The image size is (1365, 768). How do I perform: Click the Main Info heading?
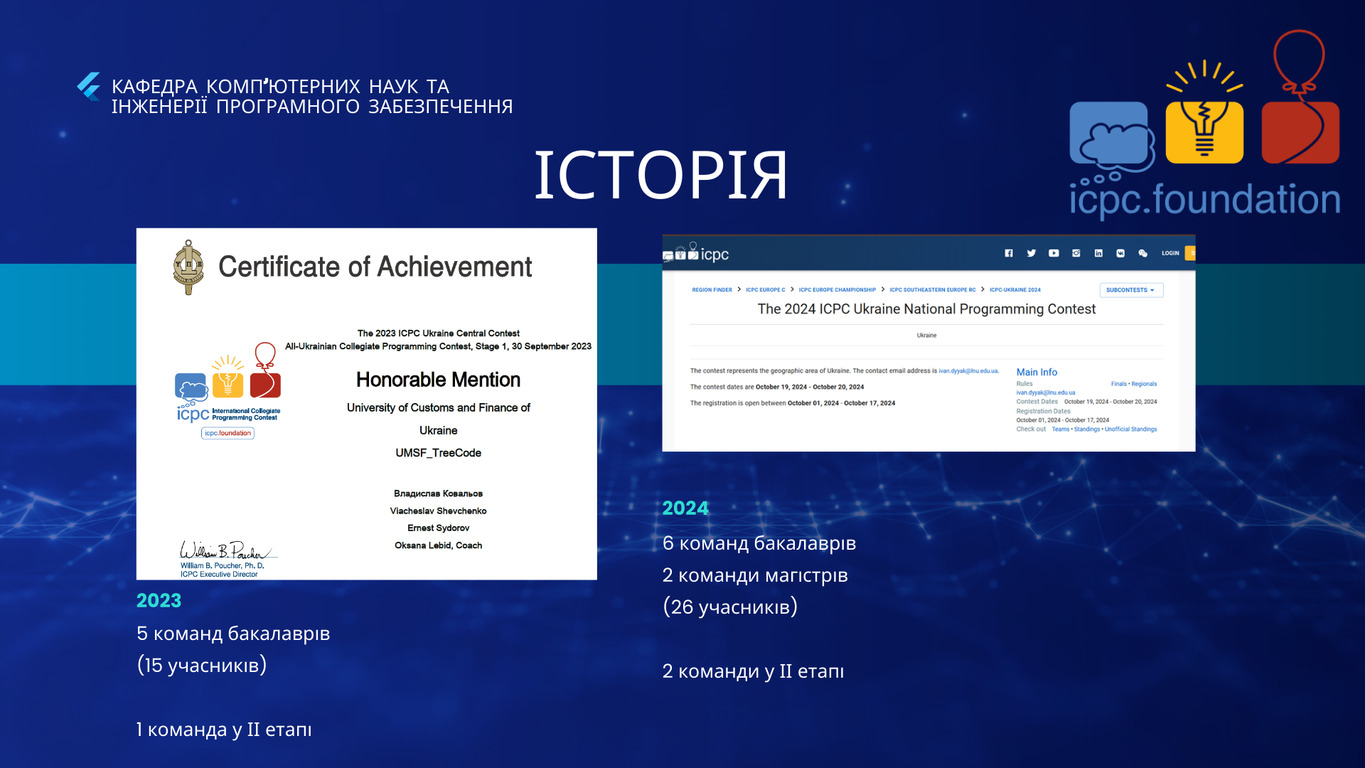pos(1037,372)
